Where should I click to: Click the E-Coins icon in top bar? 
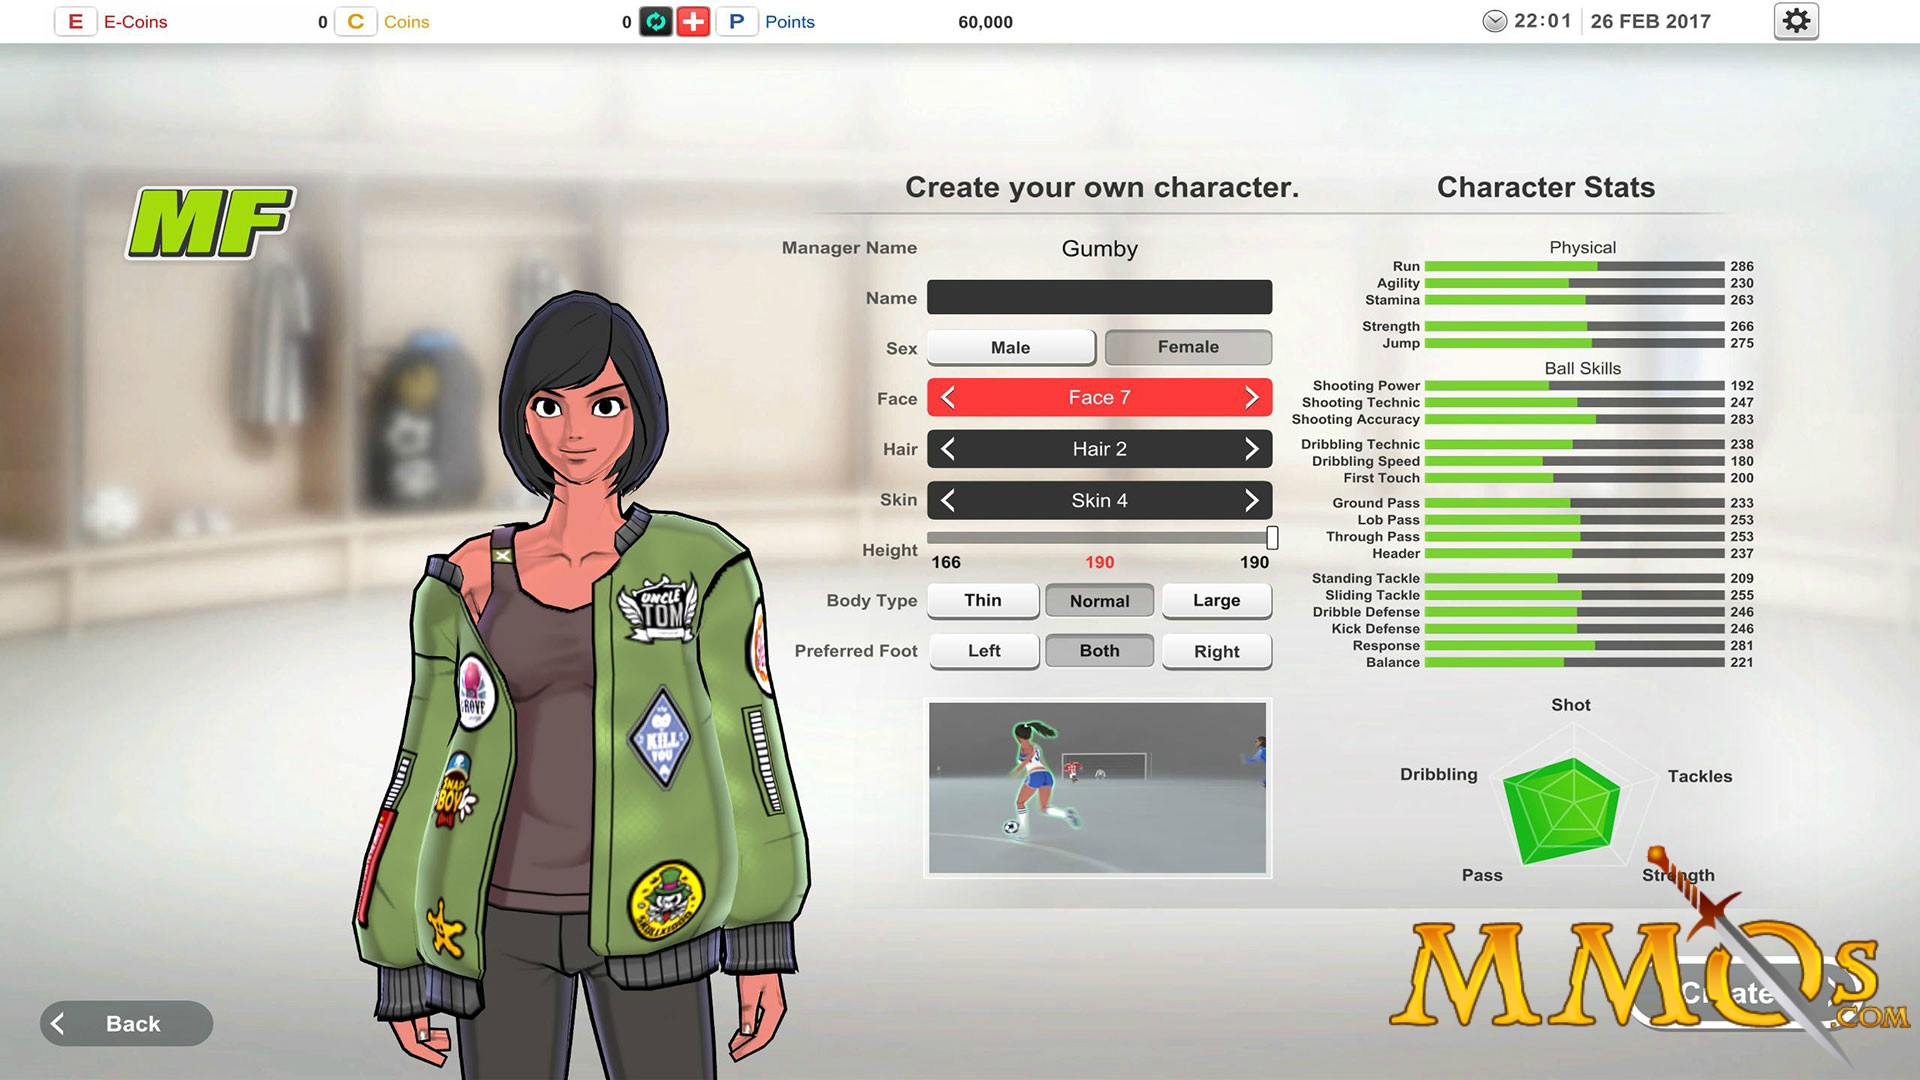[74, 21]
